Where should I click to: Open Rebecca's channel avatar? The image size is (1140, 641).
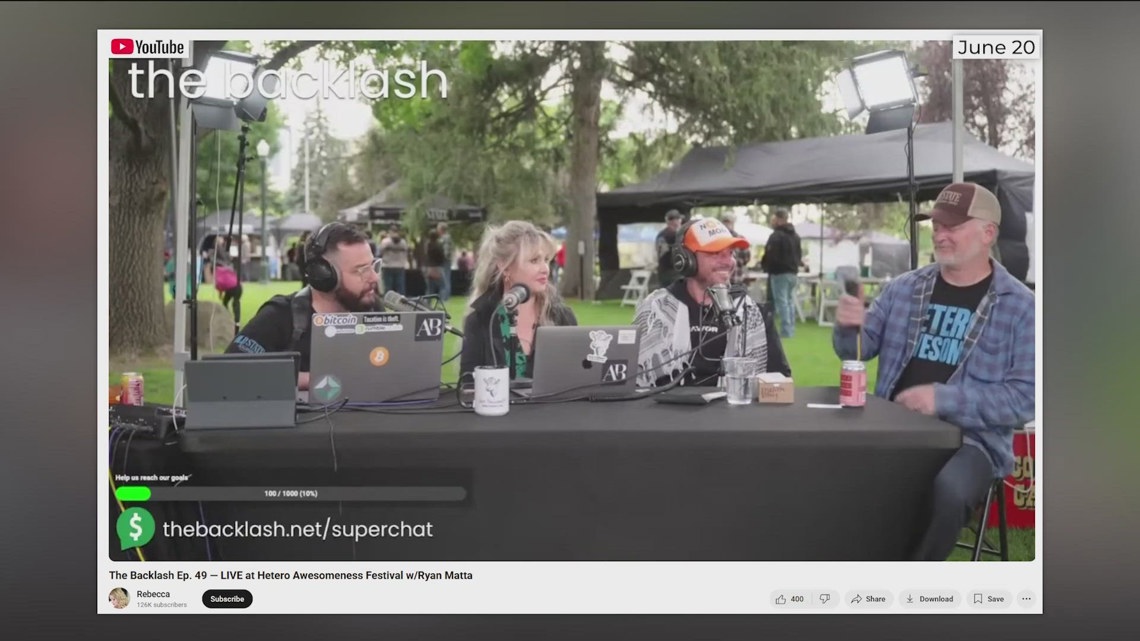coord(119,598)
